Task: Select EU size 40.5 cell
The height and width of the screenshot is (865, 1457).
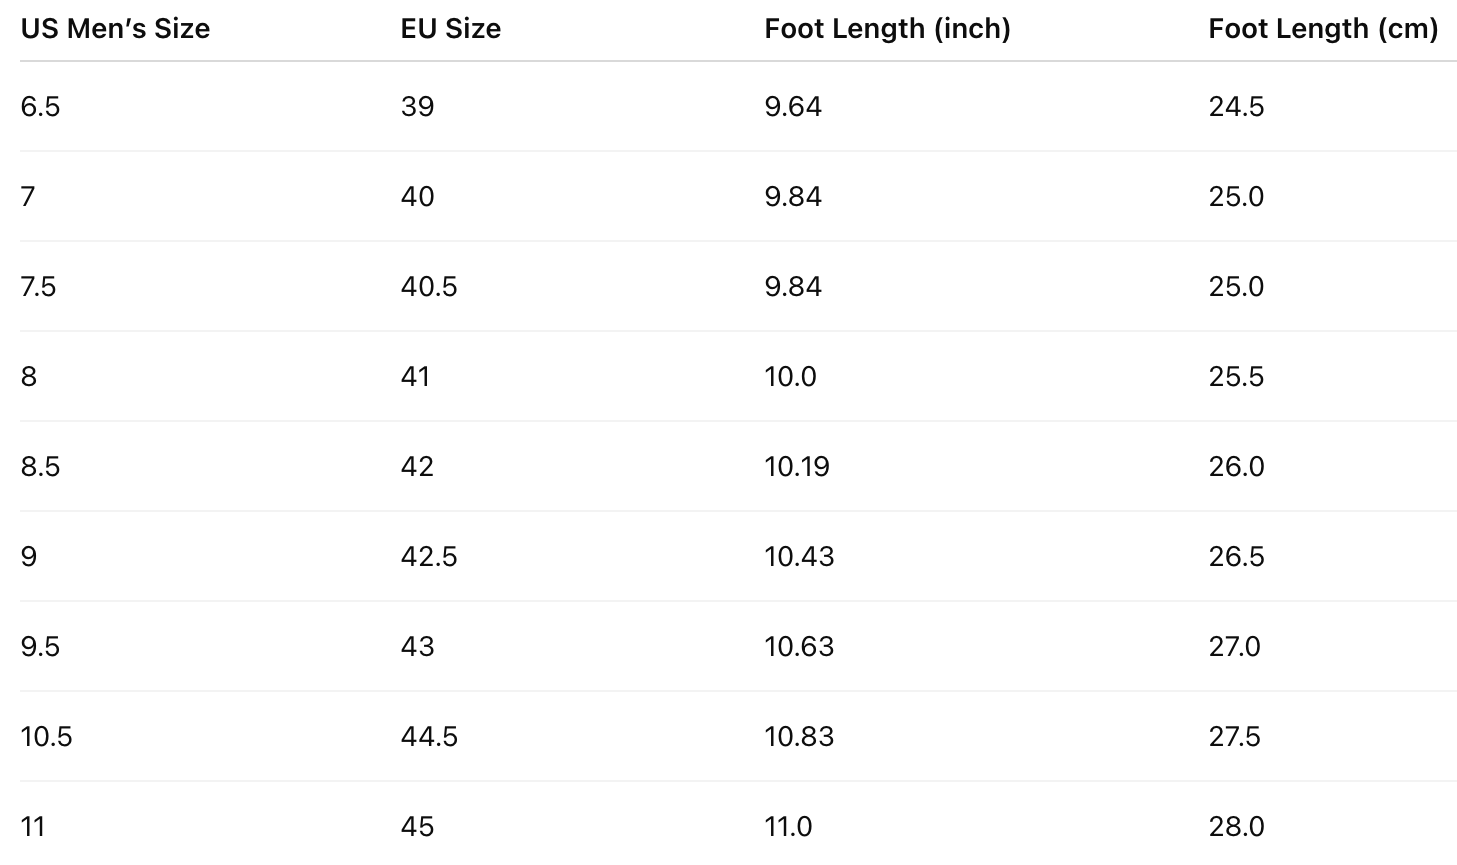Action: click(x=428, y=287)
